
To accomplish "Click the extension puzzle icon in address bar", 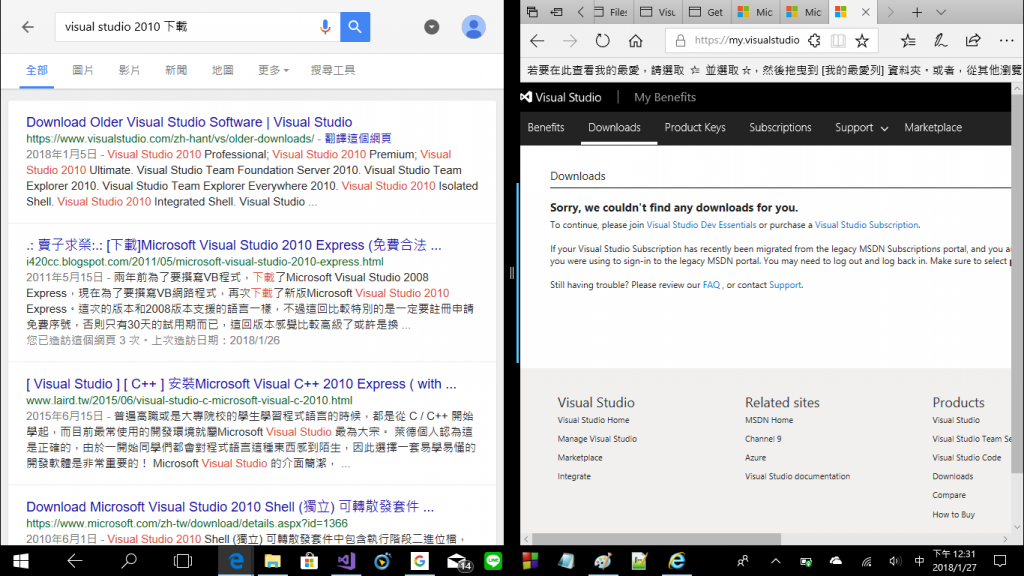I will 814,40.
